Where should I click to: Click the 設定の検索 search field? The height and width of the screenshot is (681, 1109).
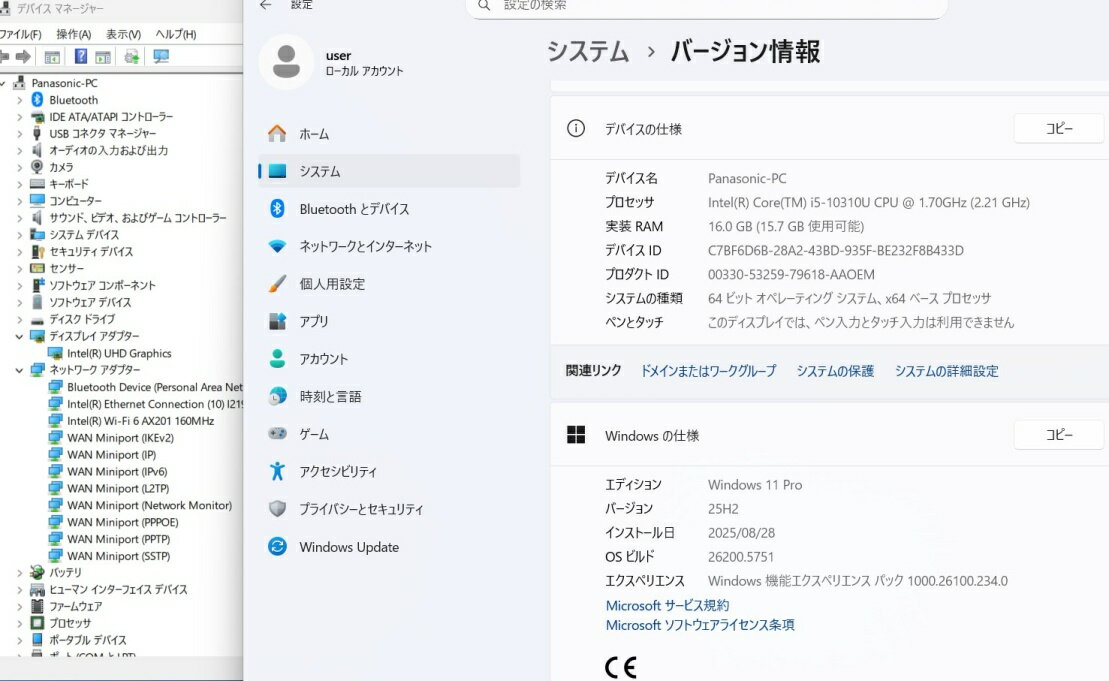[705, 6]
